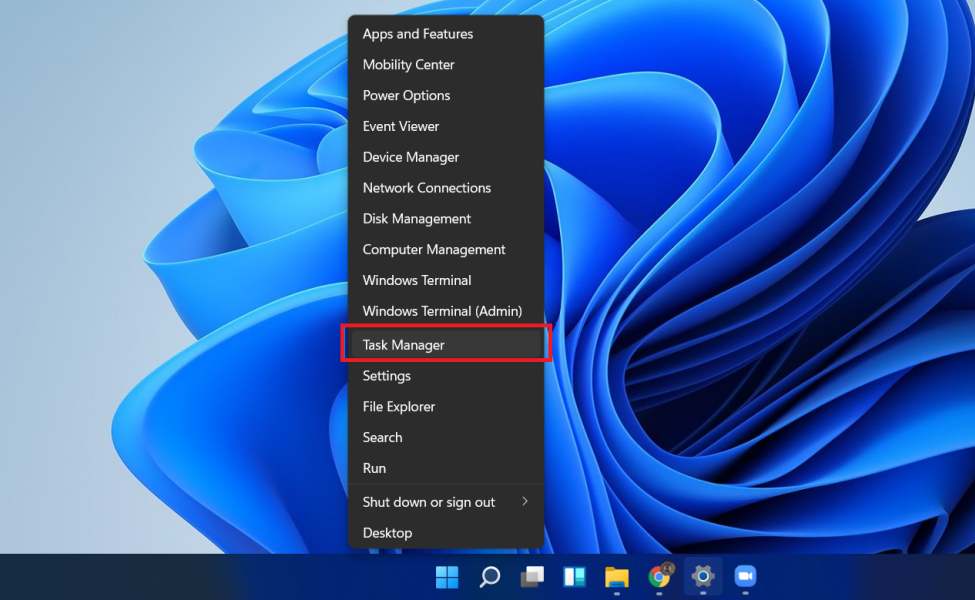Viewport: 975px width, 600px height.
Task: Open Device Manager
Action: coord(446,157)
